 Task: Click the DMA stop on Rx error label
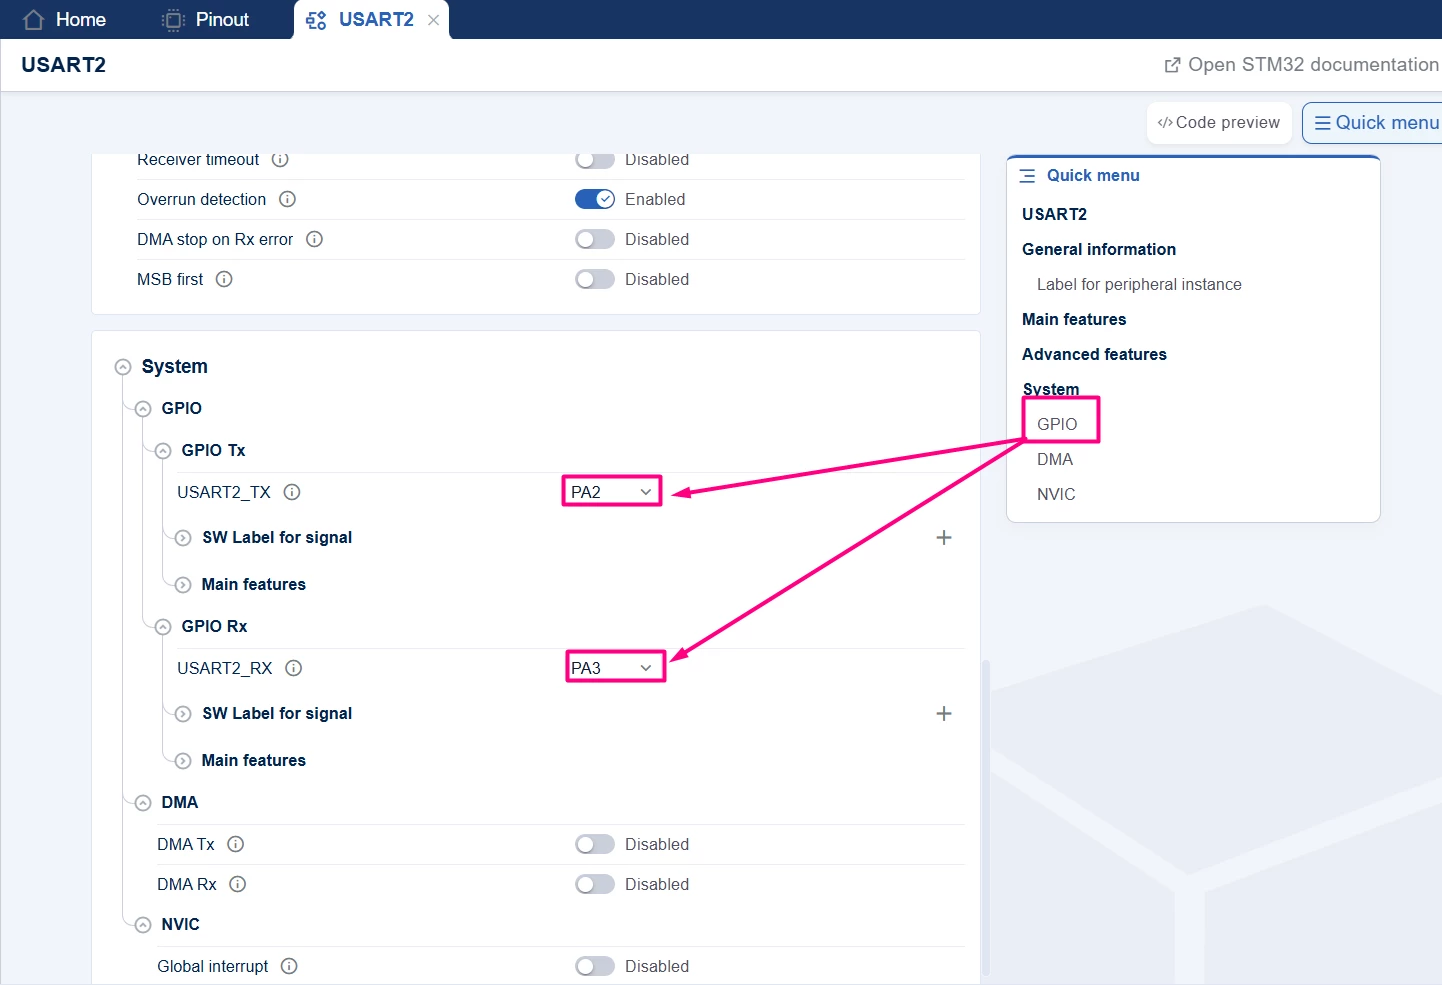215,239
